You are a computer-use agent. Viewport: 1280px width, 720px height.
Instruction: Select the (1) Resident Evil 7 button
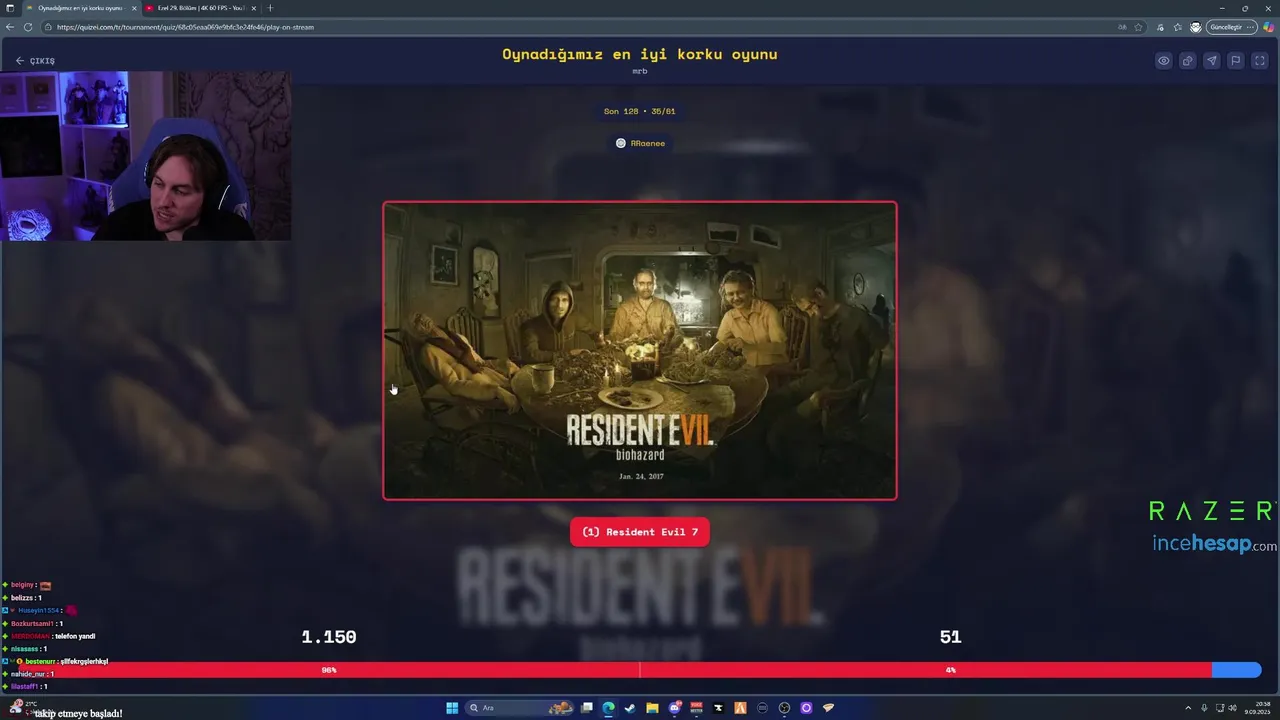pos(640,532)
